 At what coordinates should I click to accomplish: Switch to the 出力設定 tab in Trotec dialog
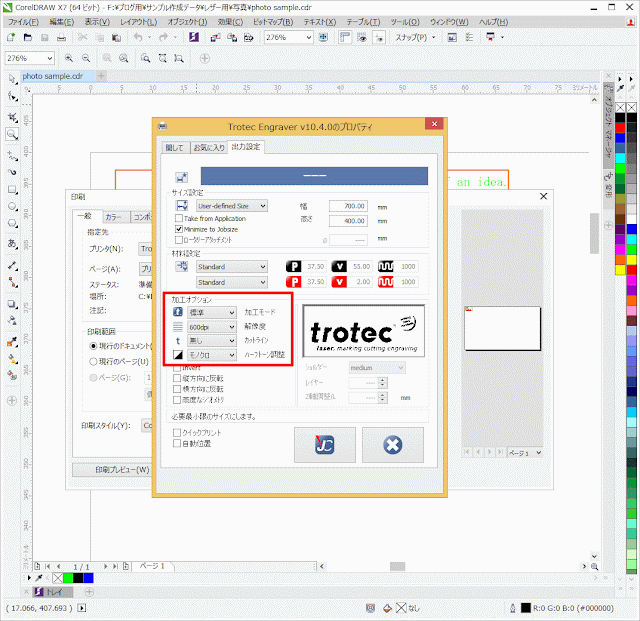(x=246, y=147)
